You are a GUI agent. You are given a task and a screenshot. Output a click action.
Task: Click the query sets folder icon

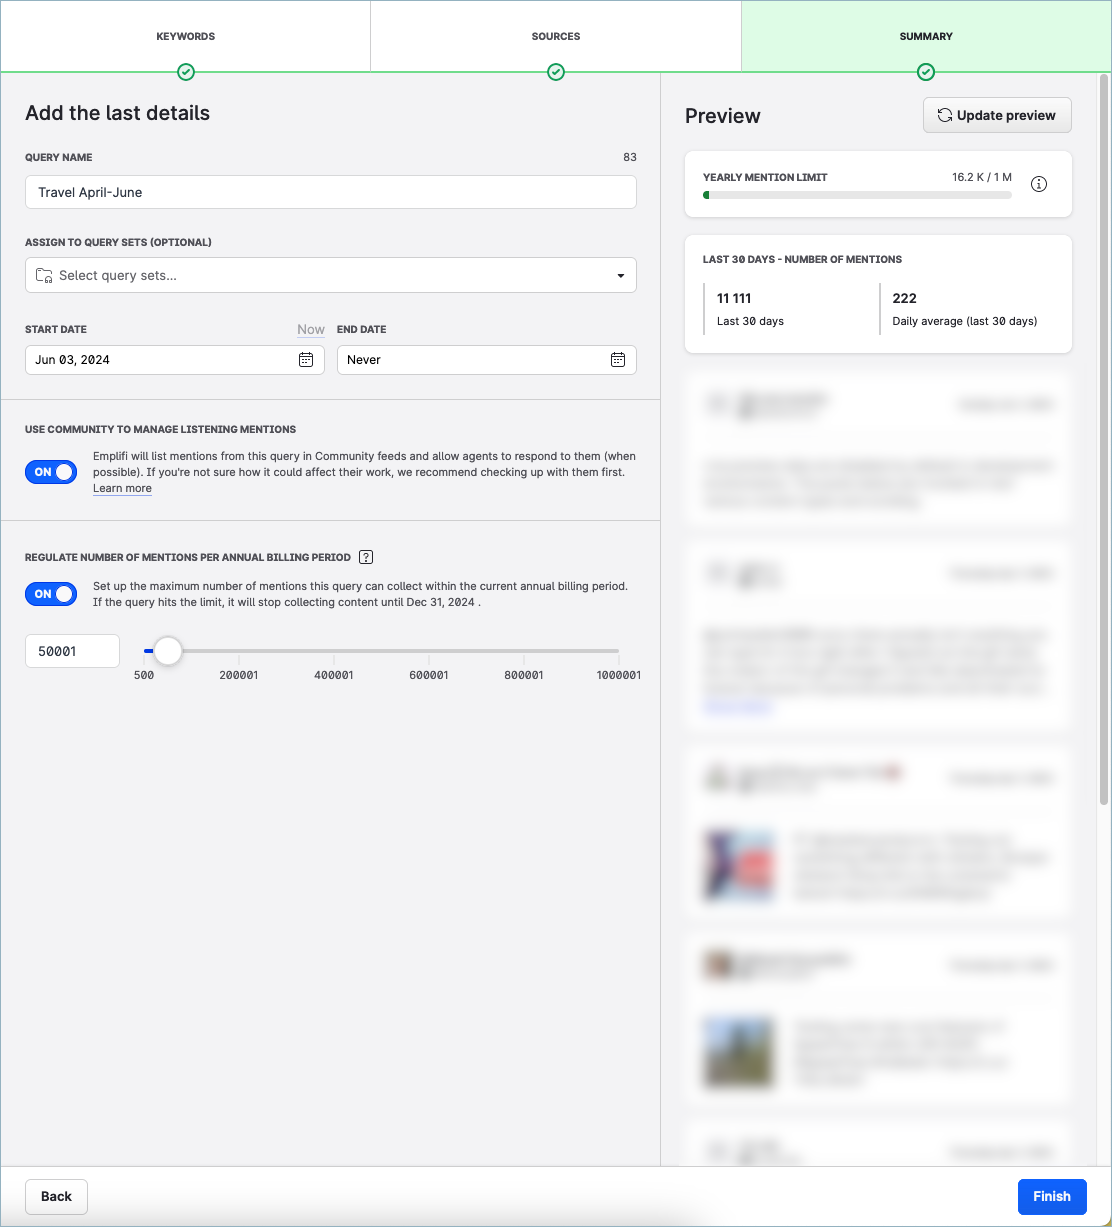coord(44,275)
